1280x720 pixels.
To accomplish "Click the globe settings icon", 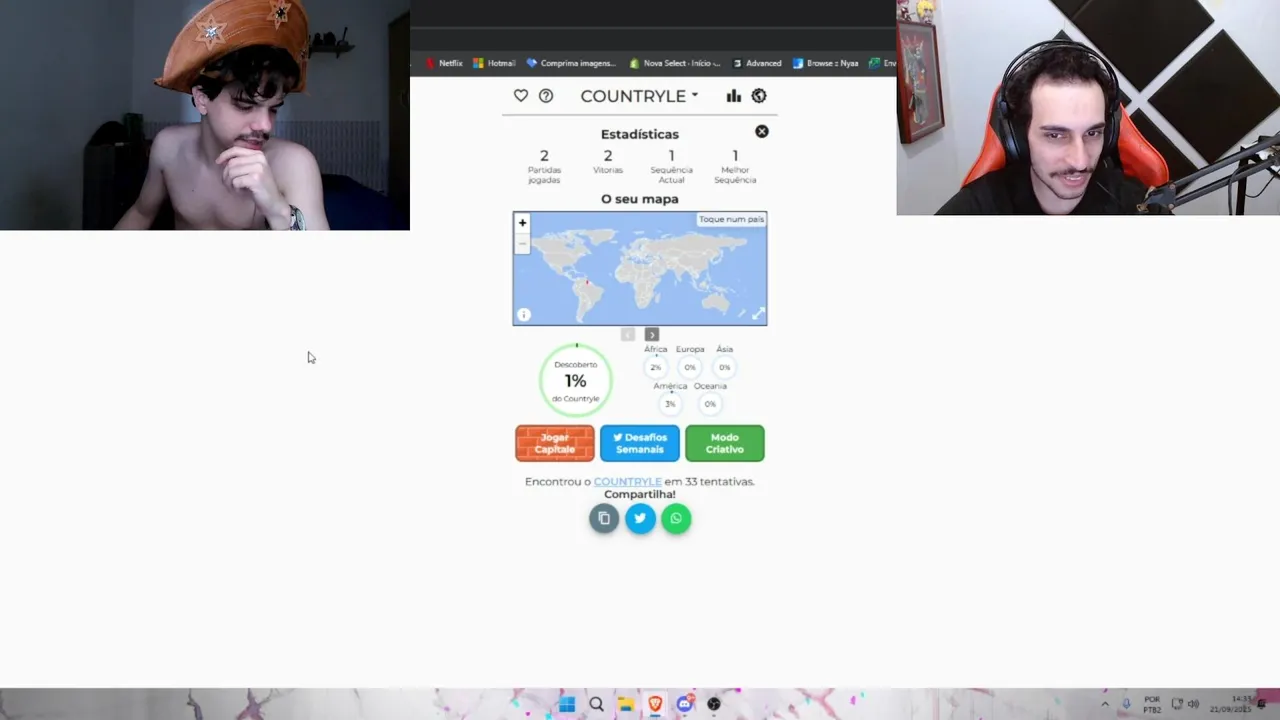I will point(759,96).
